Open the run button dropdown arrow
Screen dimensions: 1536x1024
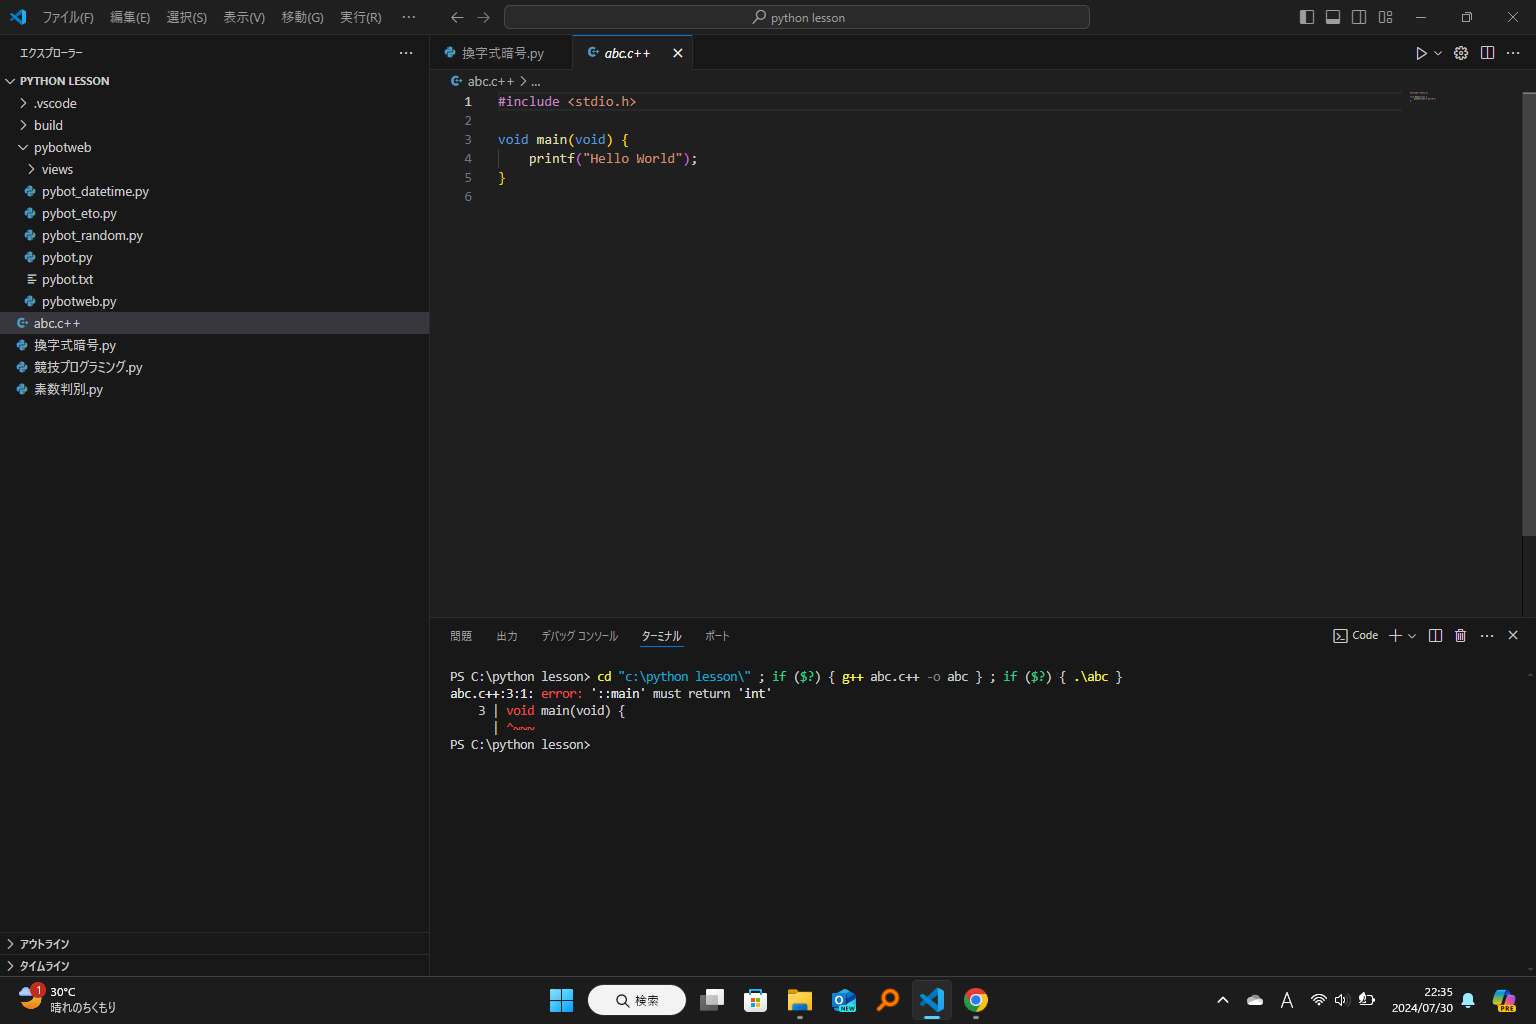[x=1438, y=53]
